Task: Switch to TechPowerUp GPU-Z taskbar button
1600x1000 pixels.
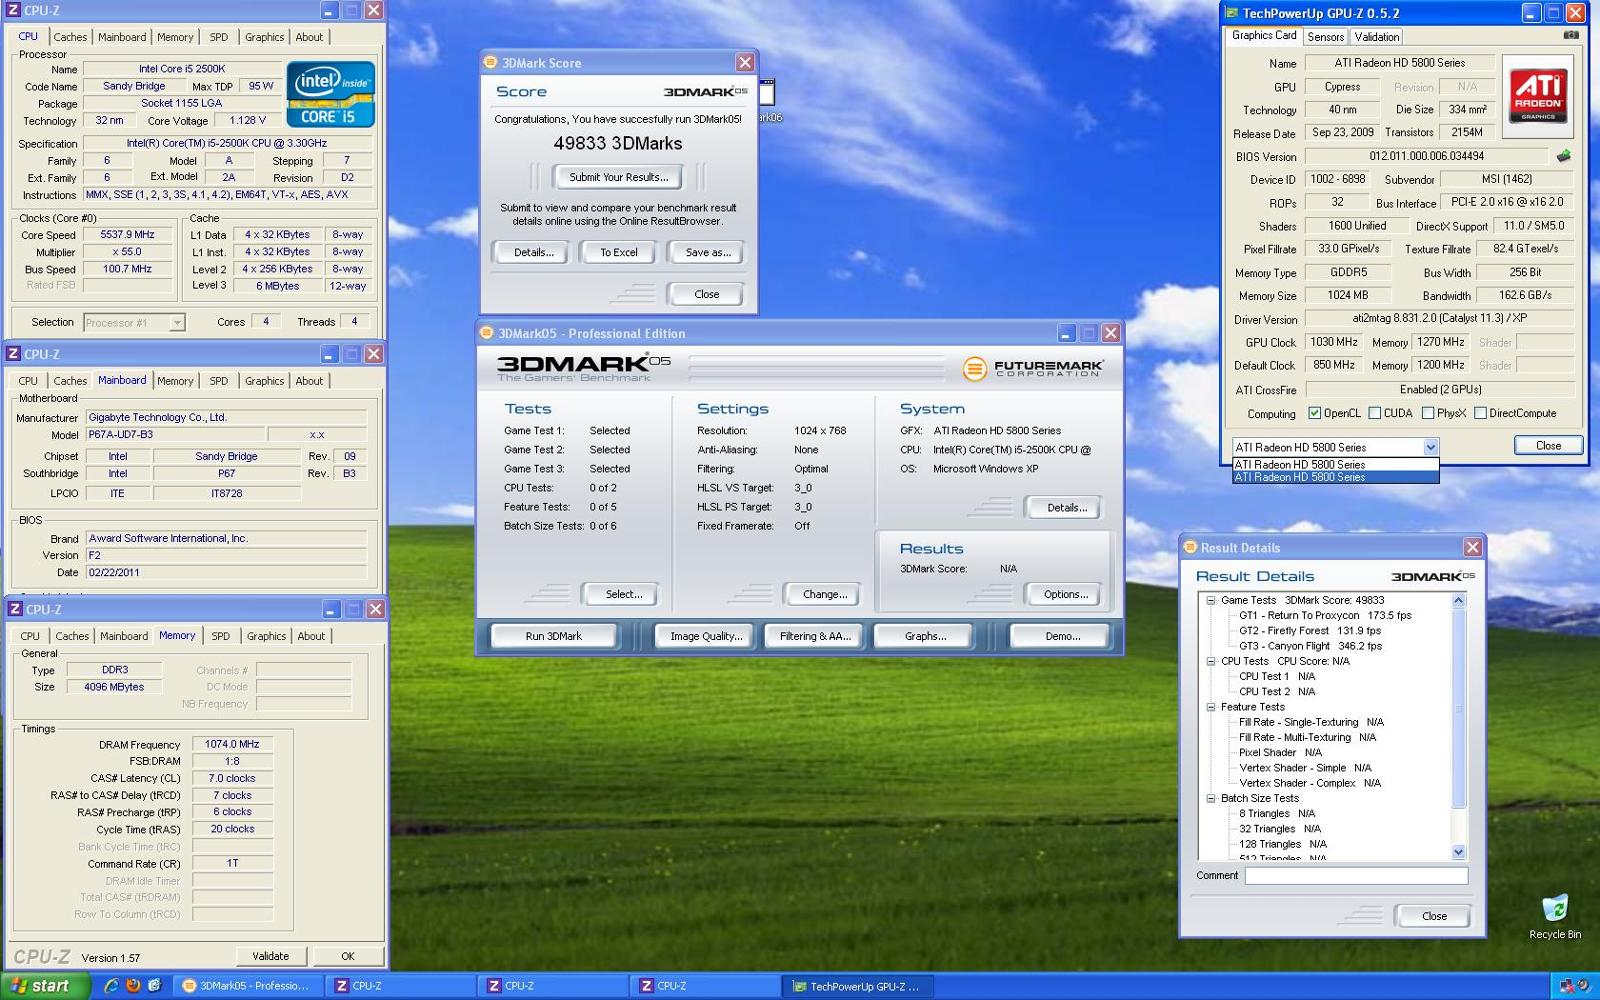Action: (x=857, y=986)
